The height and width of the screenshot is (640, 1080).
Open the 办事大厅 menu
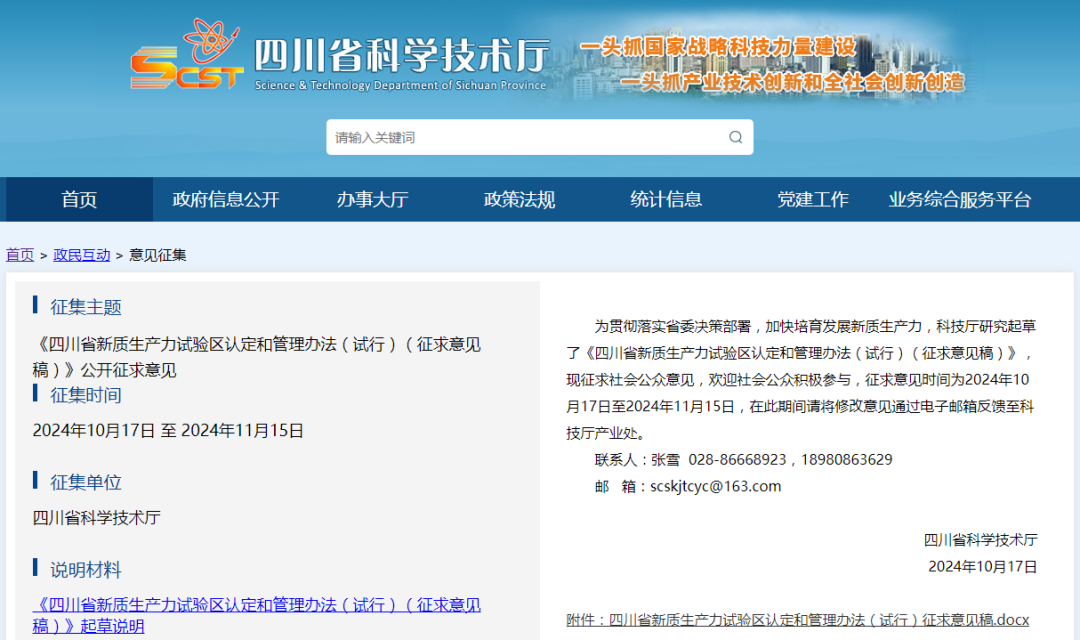[x=372, y=199]
